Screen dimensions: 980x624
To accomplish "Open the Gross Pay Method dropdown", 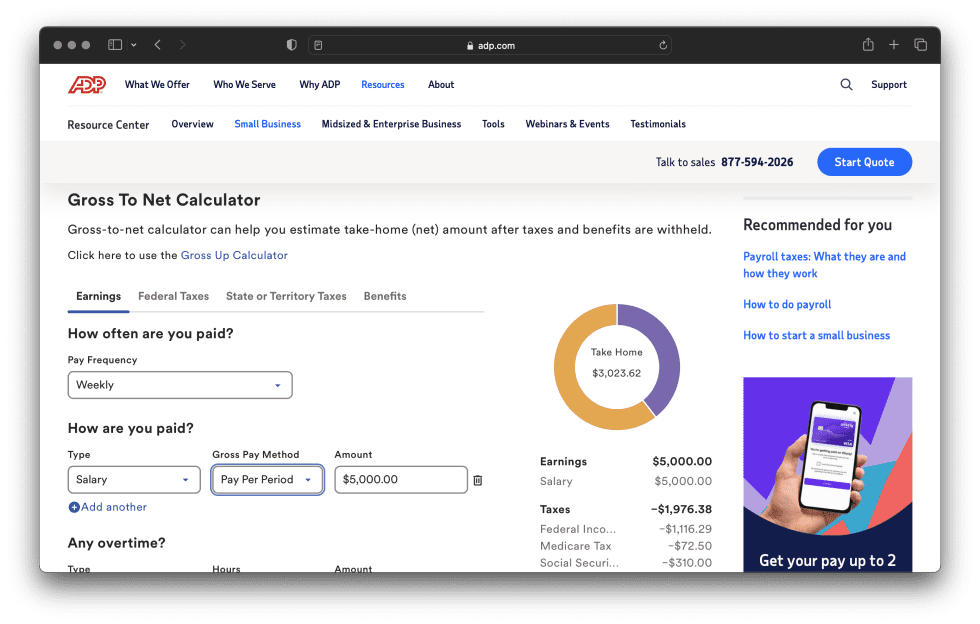I will [268, 480].
